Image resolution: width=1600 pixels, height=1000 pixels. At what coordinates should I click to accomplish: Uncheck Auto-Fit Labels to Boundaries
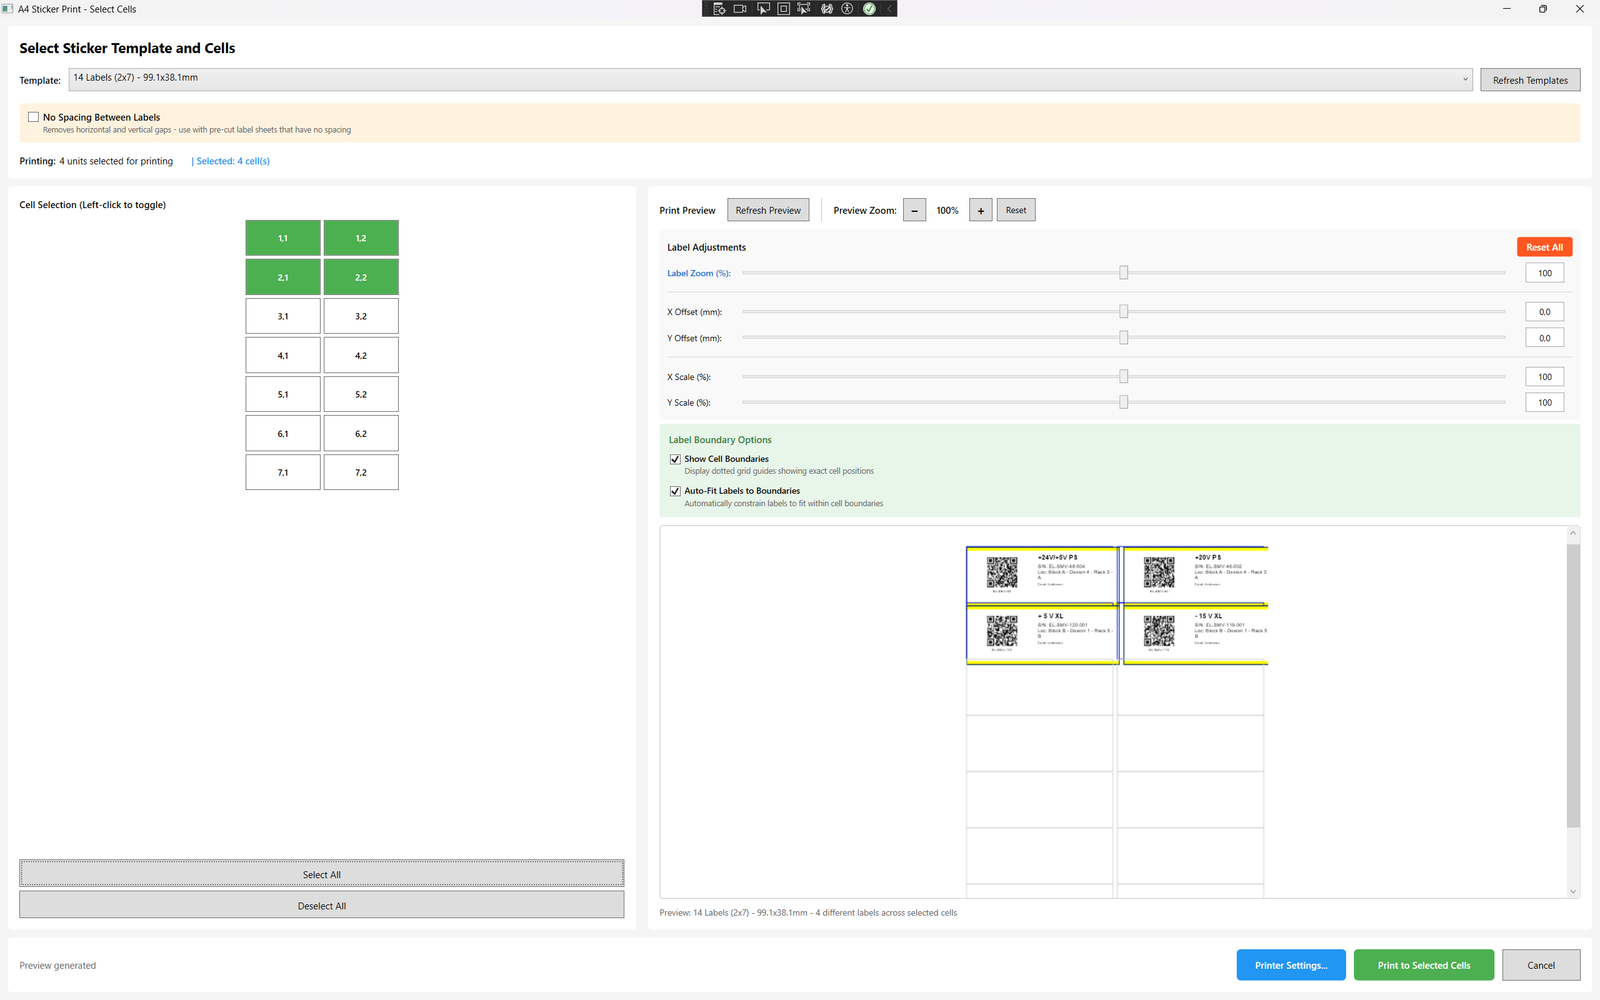pos(676,490)
